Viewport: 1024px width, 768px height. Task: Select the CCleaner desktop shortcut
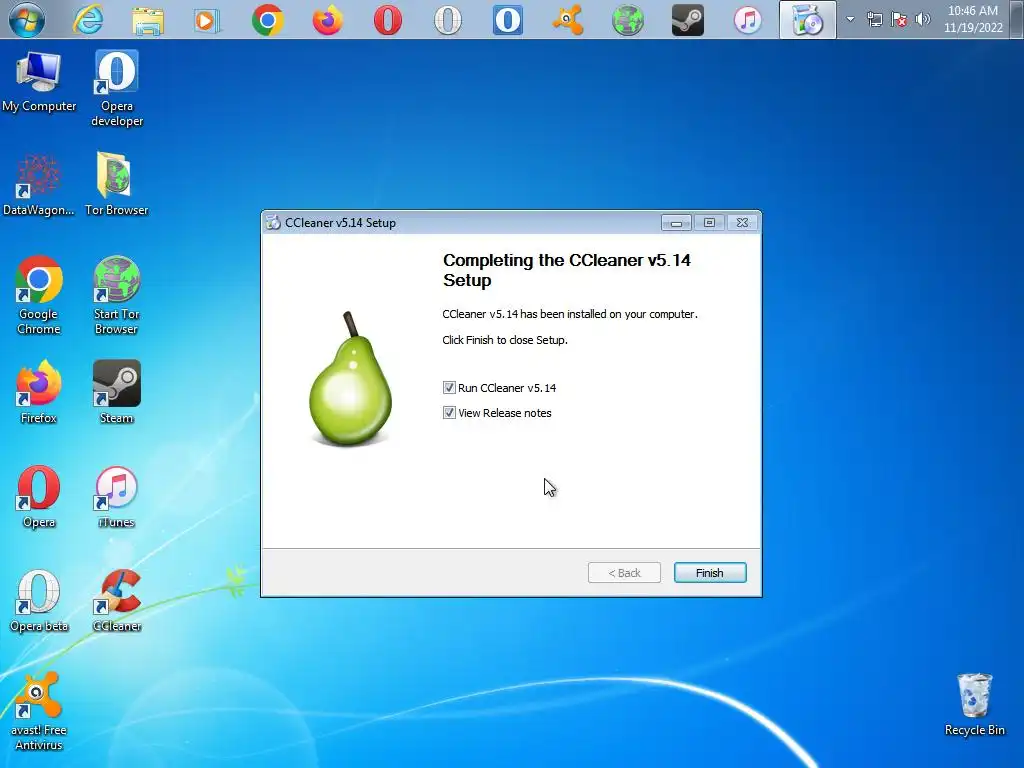[x=117, y=601]
